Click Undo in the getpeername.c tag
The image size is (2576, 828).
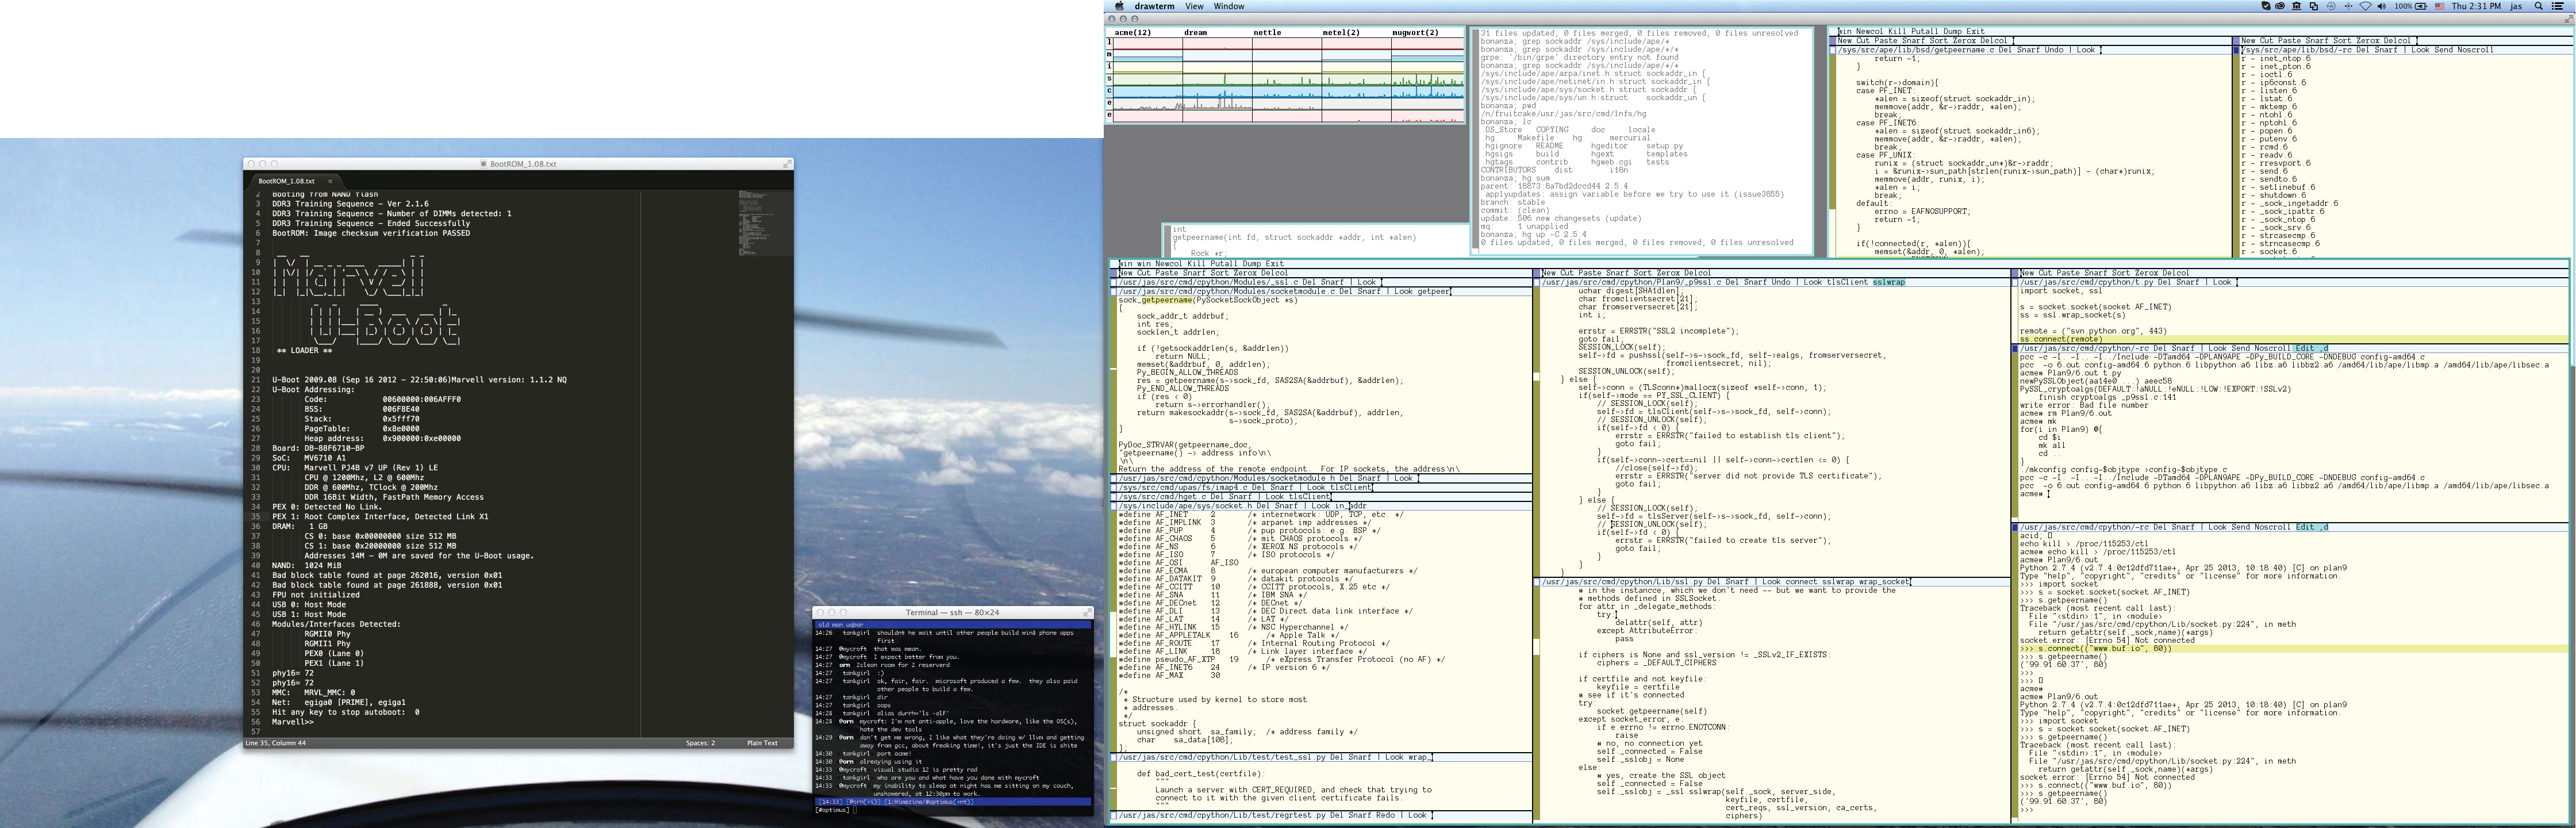2054,49
